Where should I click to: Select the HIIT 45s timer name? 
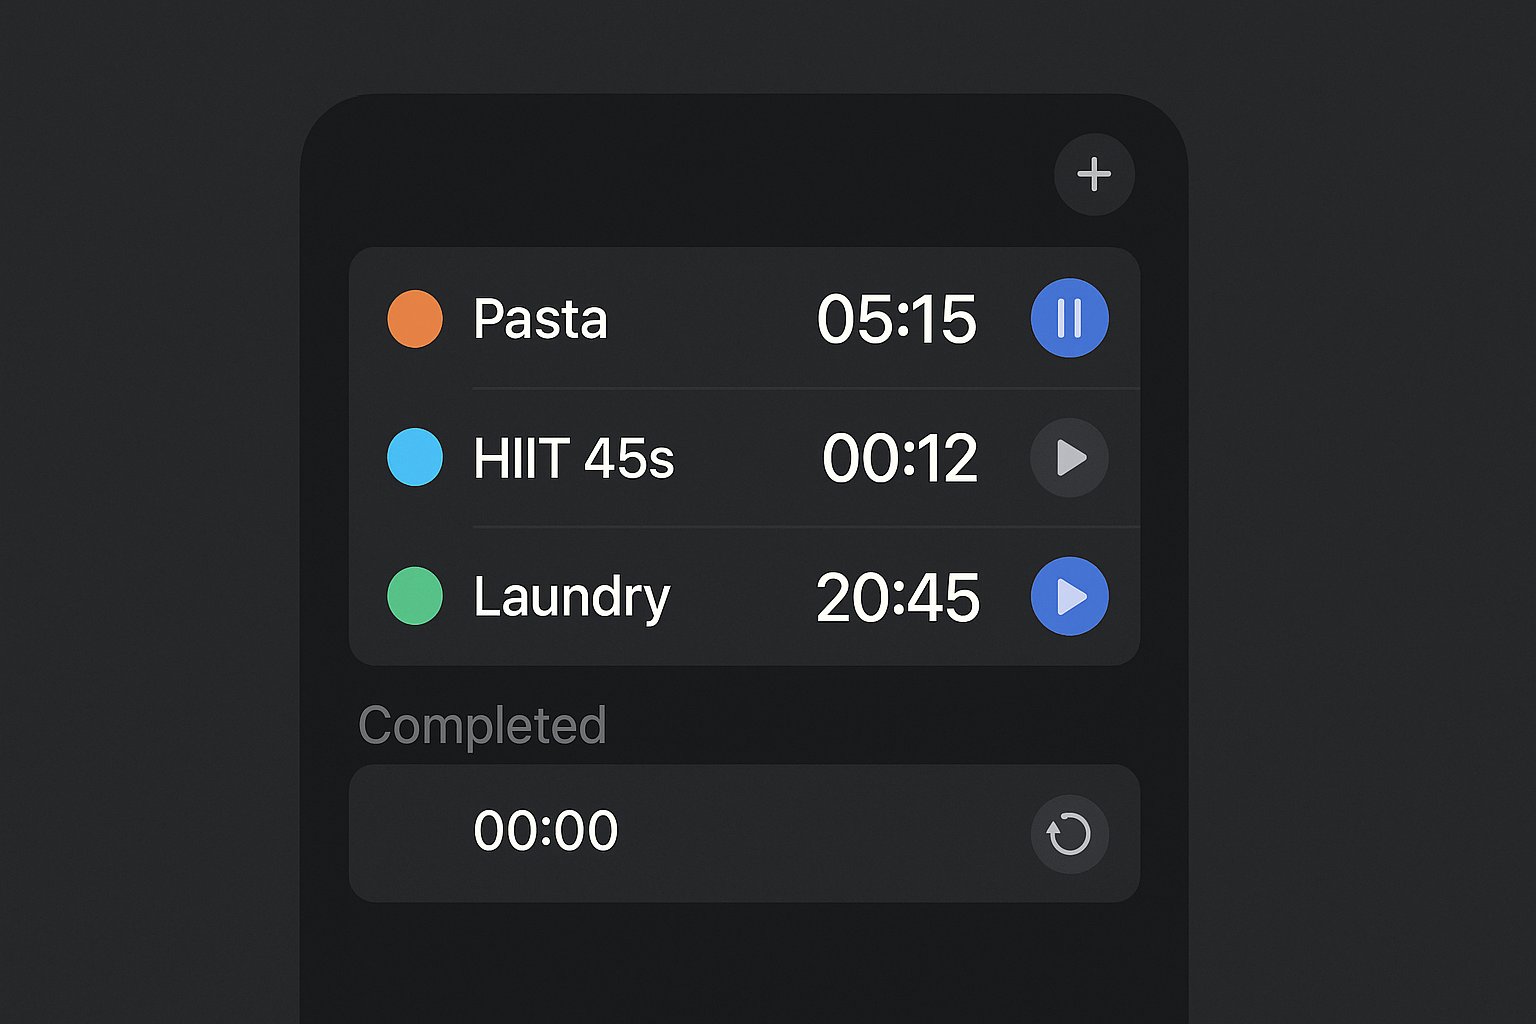(573, 458)
